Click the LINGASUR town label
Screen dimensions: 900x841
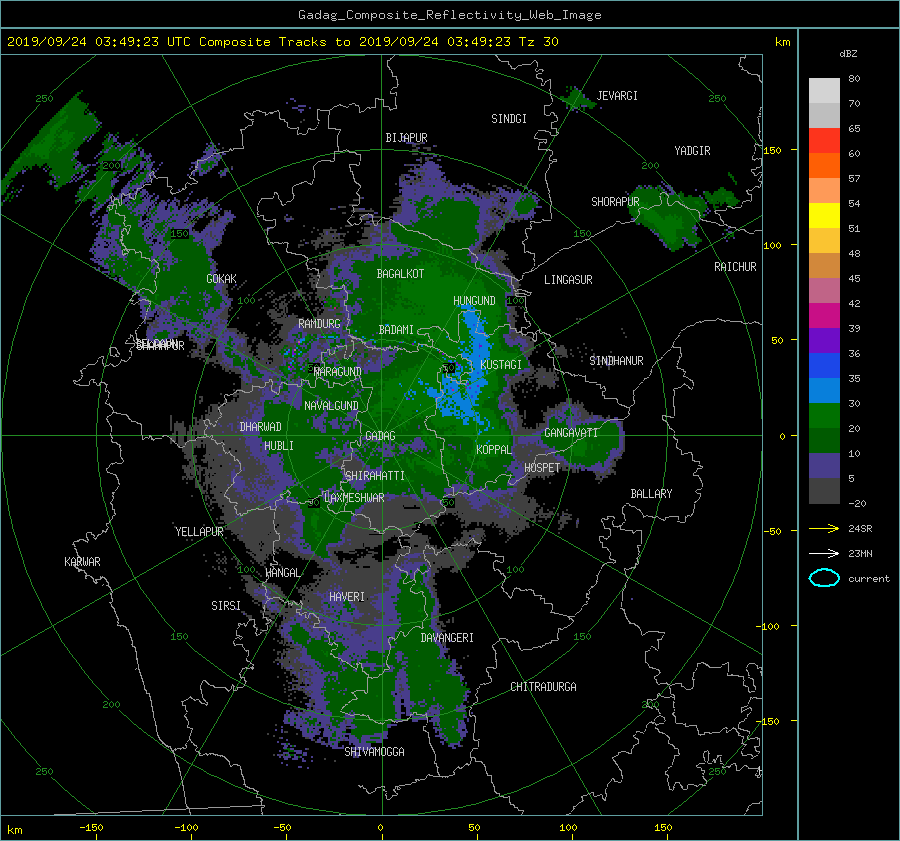click(568, 280)
